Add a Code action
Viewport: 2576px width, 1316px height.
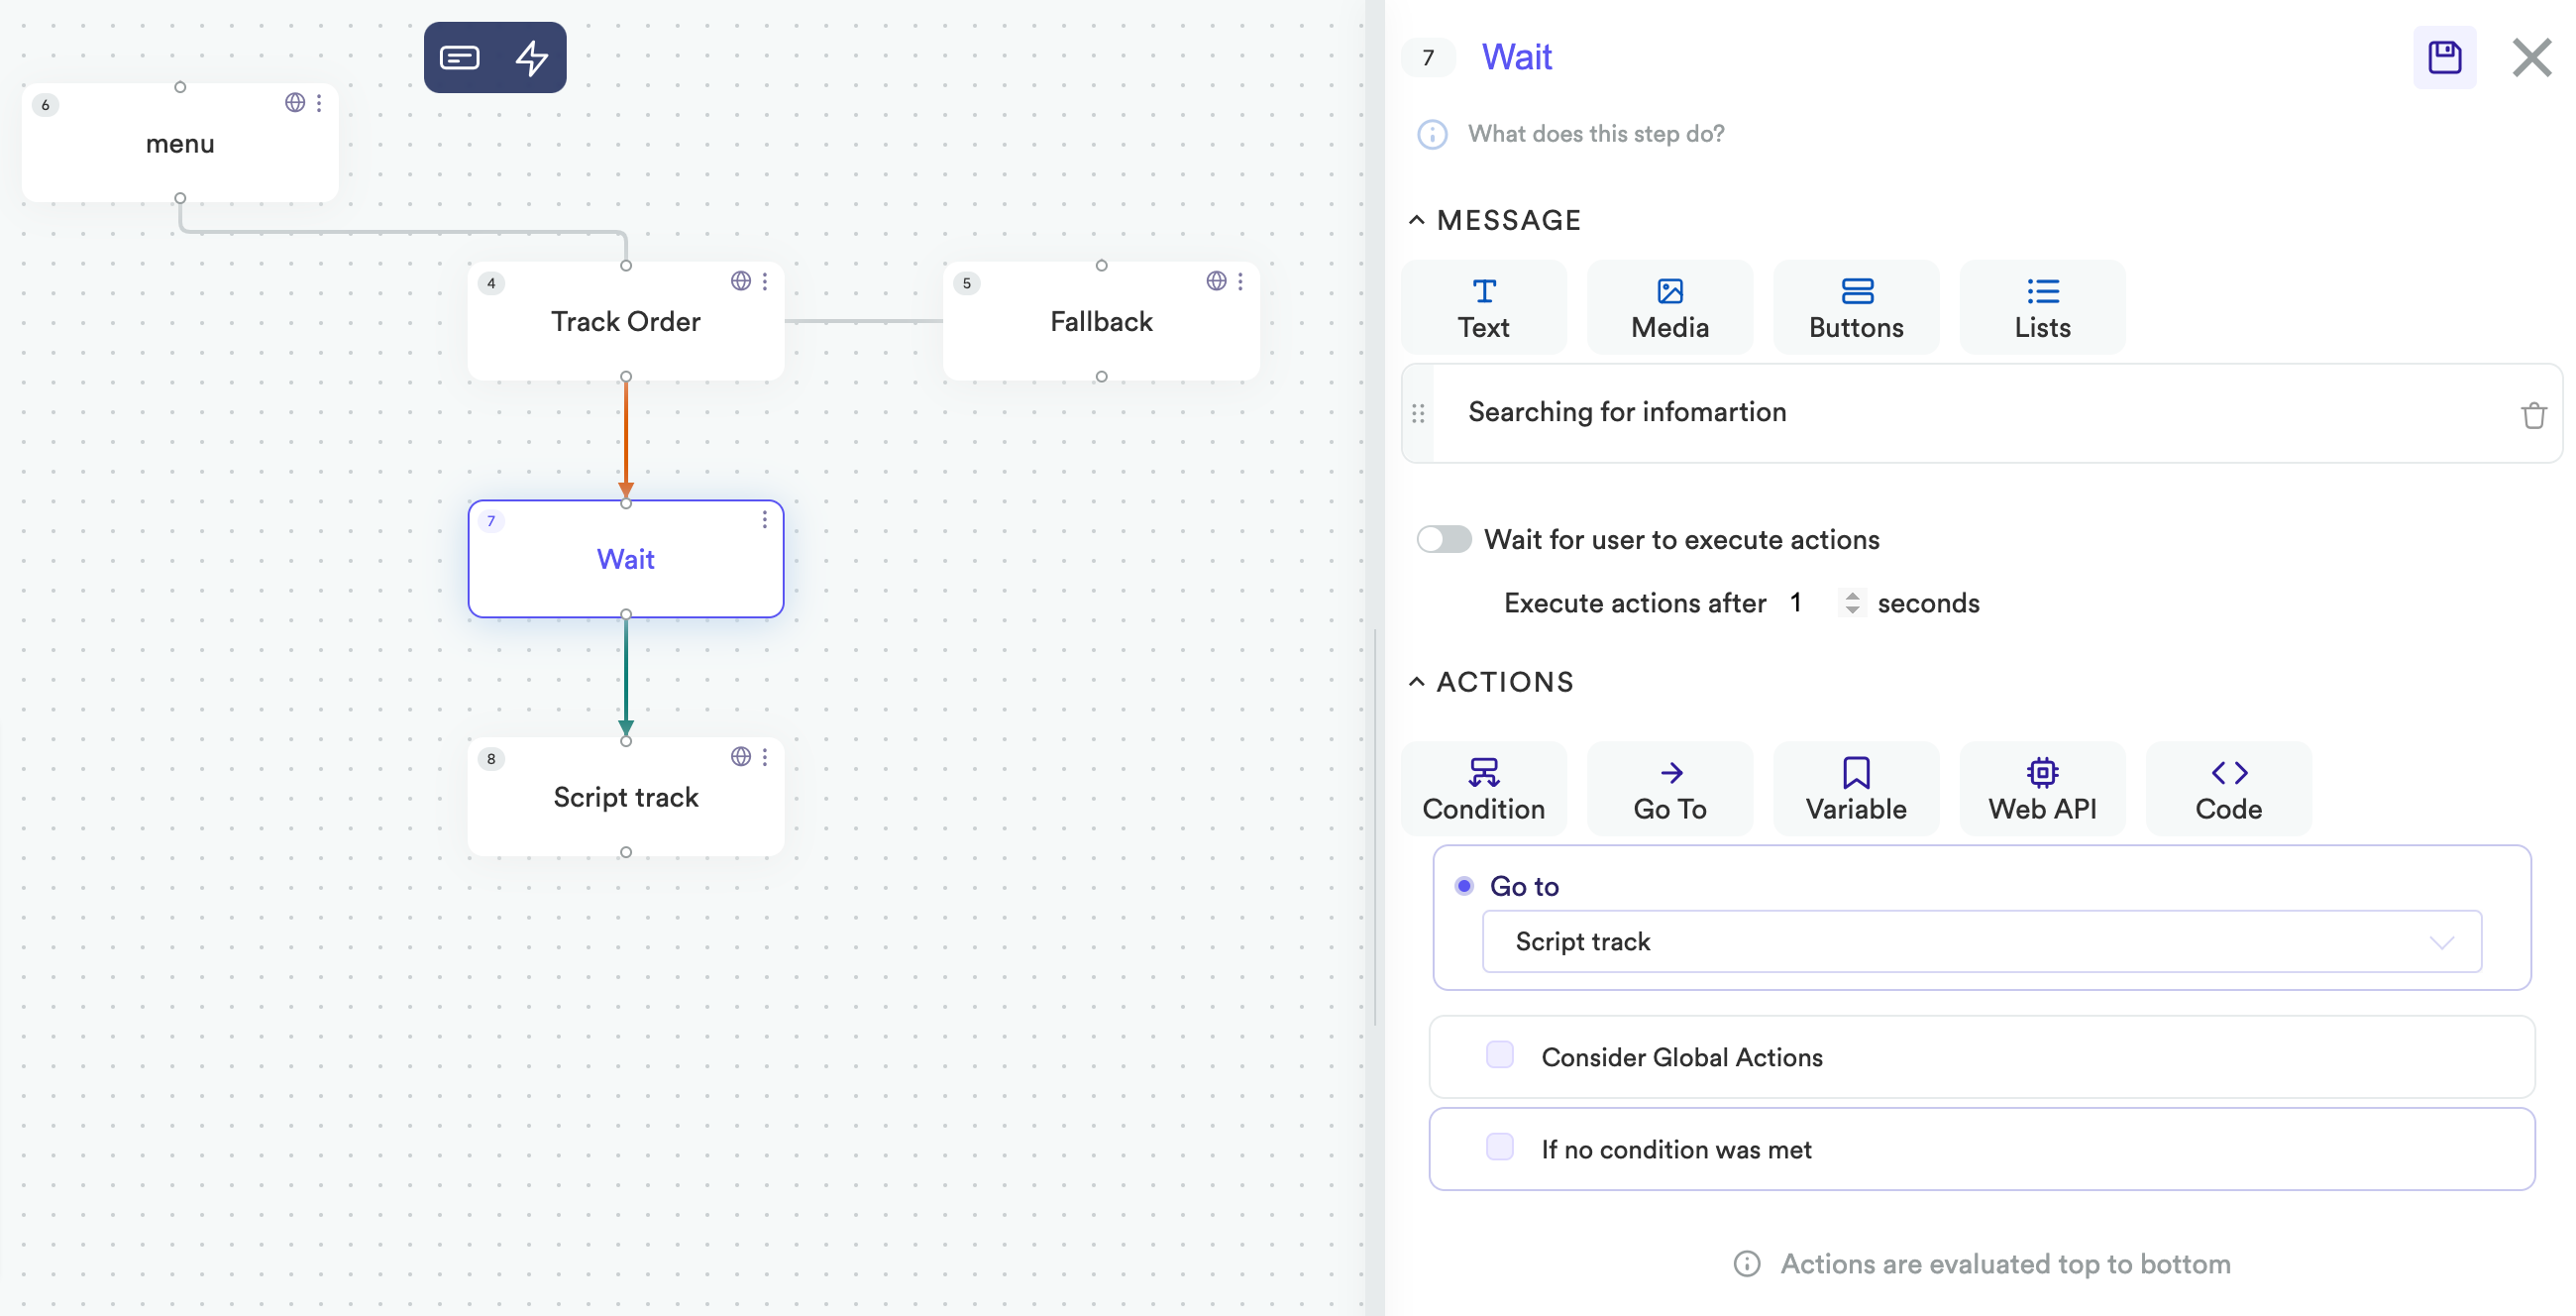coord(2228,788)
